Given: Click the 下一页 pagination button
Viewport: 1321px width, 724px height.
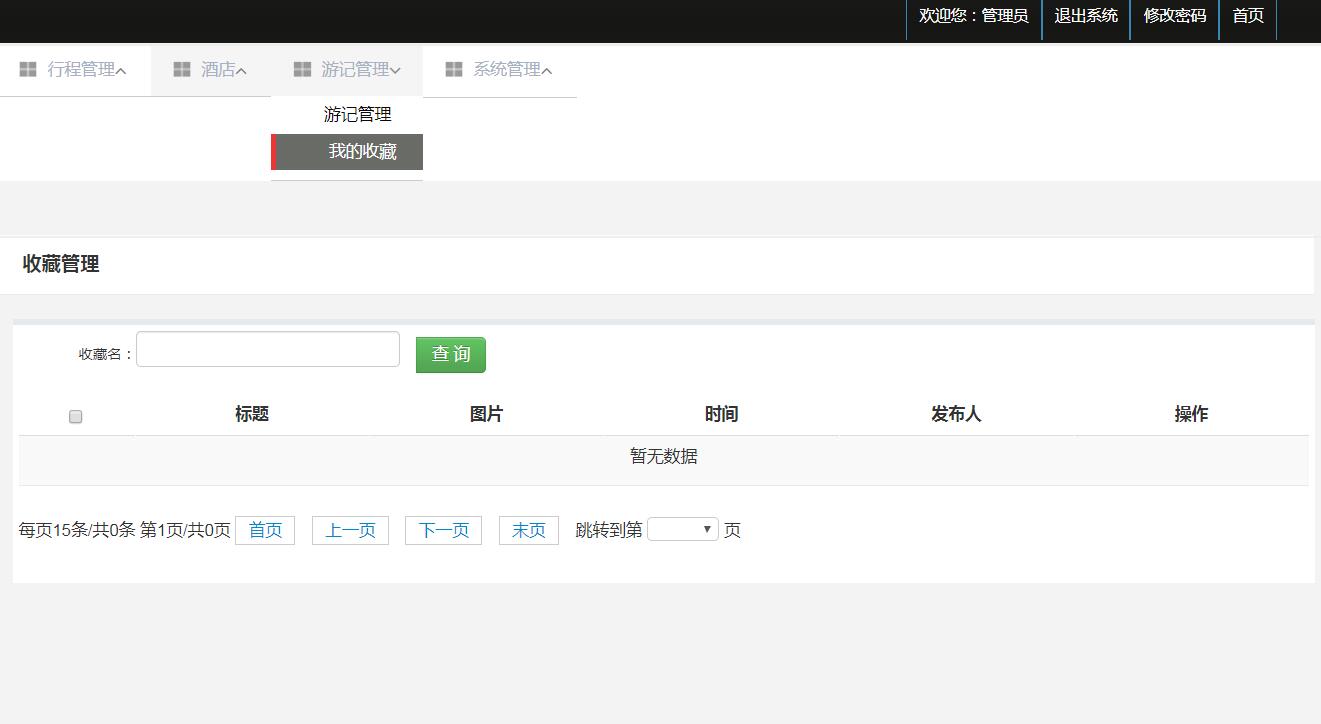Looking at the screenshot, I should click(443, 530).
